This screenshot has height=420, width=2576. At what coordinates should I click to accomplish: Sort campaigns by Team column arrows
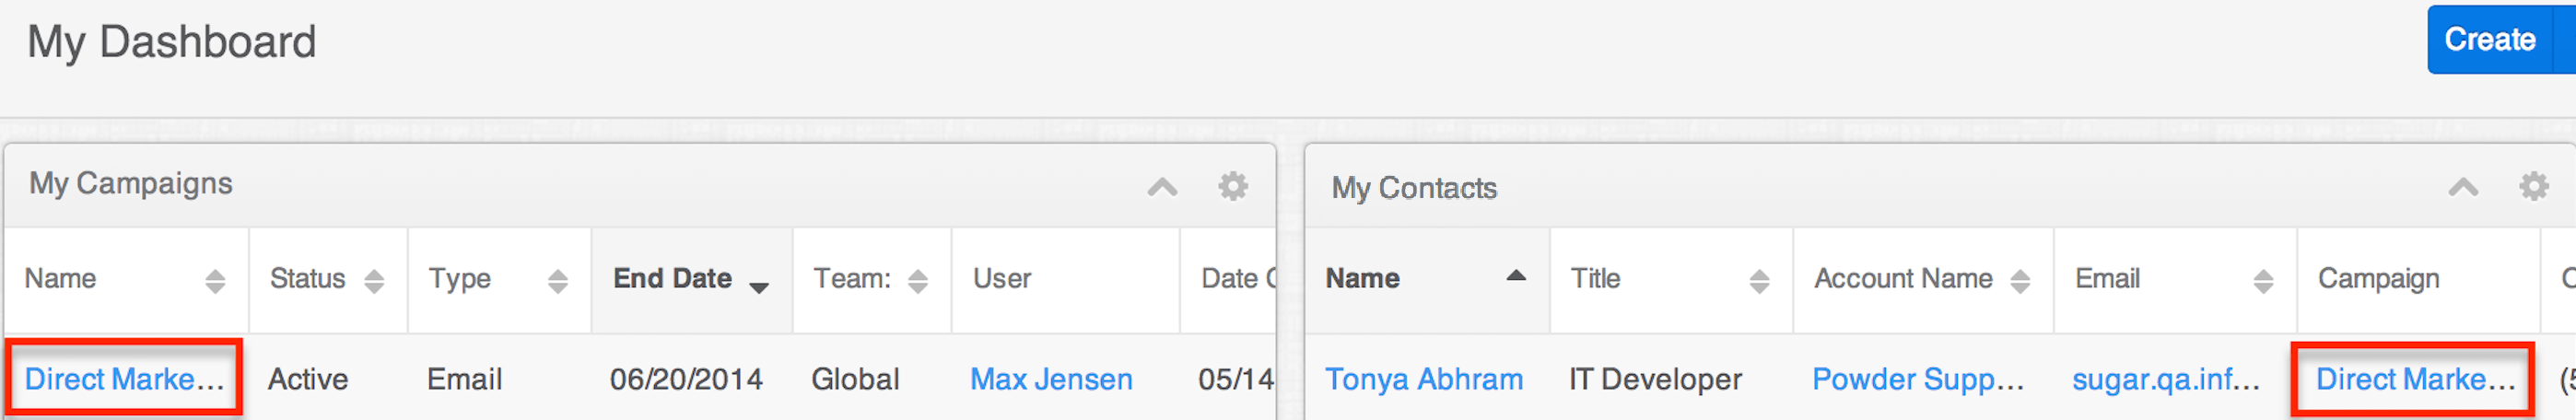click(918, 281)
